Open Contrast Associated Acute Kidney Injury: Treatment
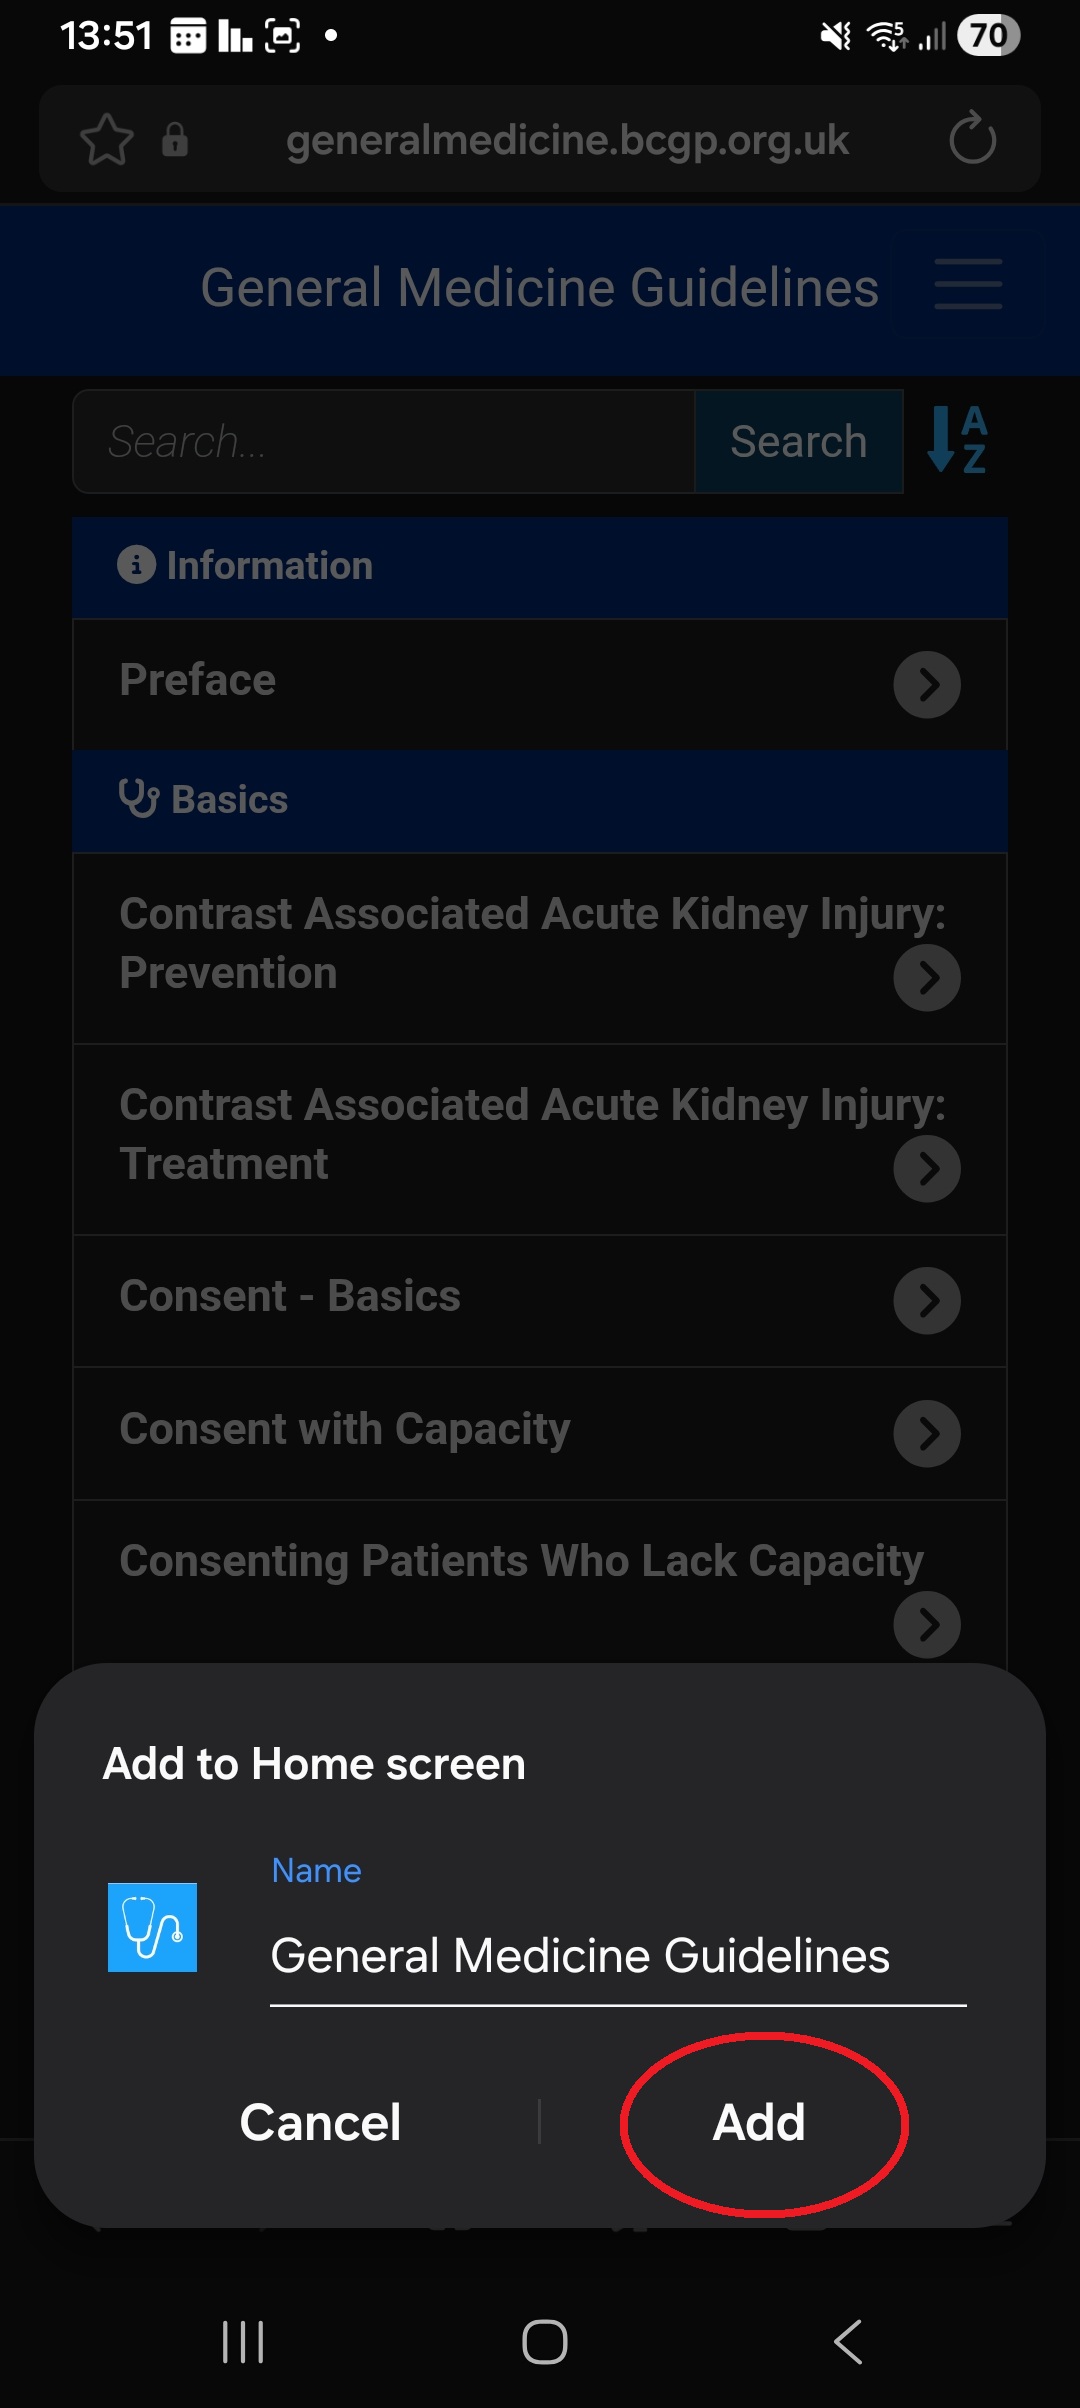The image size is (1080, 2408). click(x=540, y=1140)
